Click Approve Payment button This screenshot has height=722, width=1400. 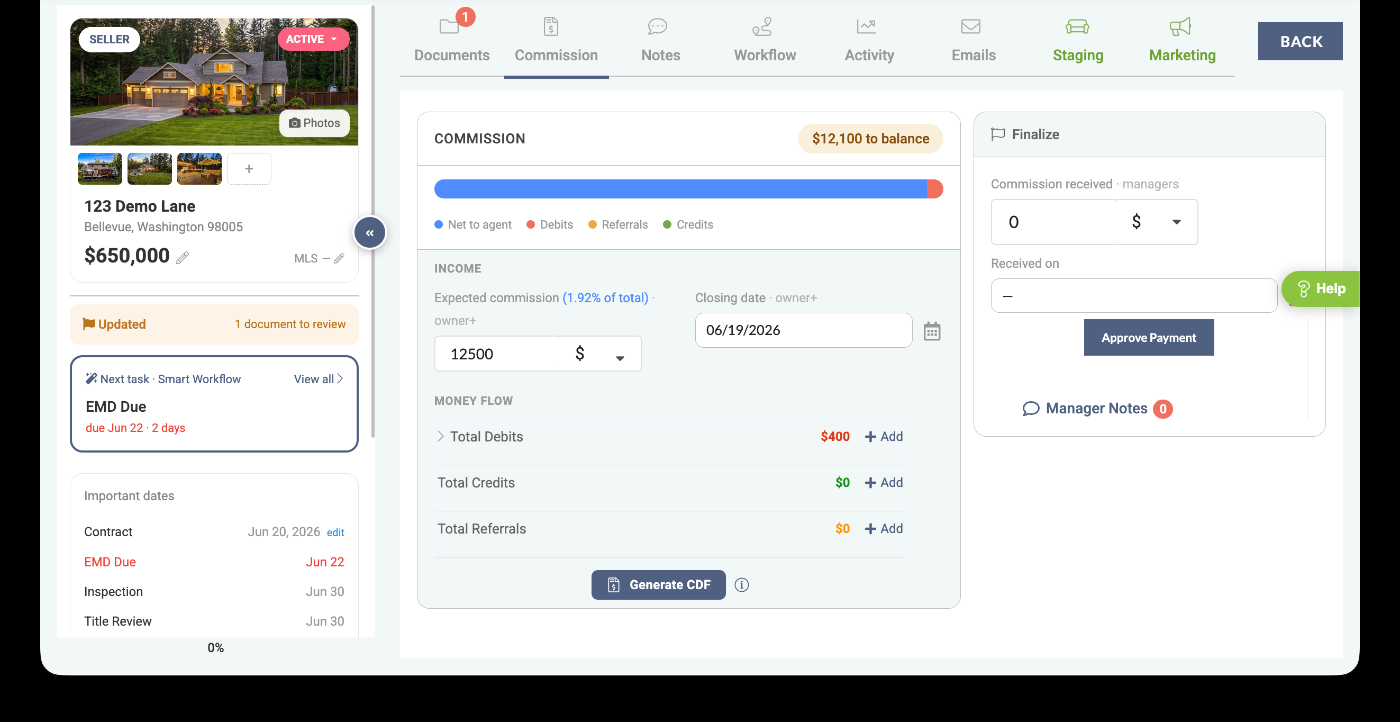pos(1149,338)
